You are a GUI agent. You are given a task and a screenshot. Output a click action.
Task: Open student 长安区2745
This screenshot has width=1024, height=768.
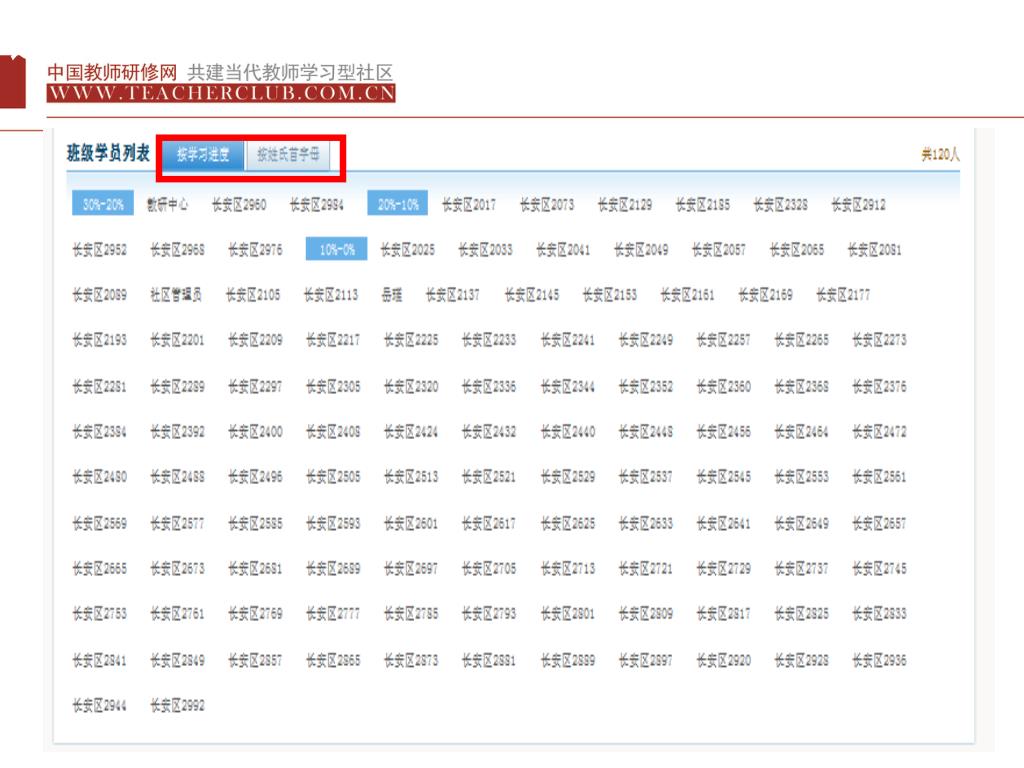pyautogui.click(x=879, y=568)
